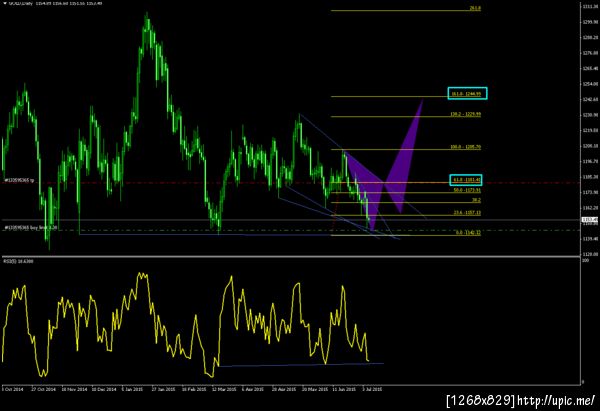Click the 10 Dec 2014 date label

click(104, 389)
